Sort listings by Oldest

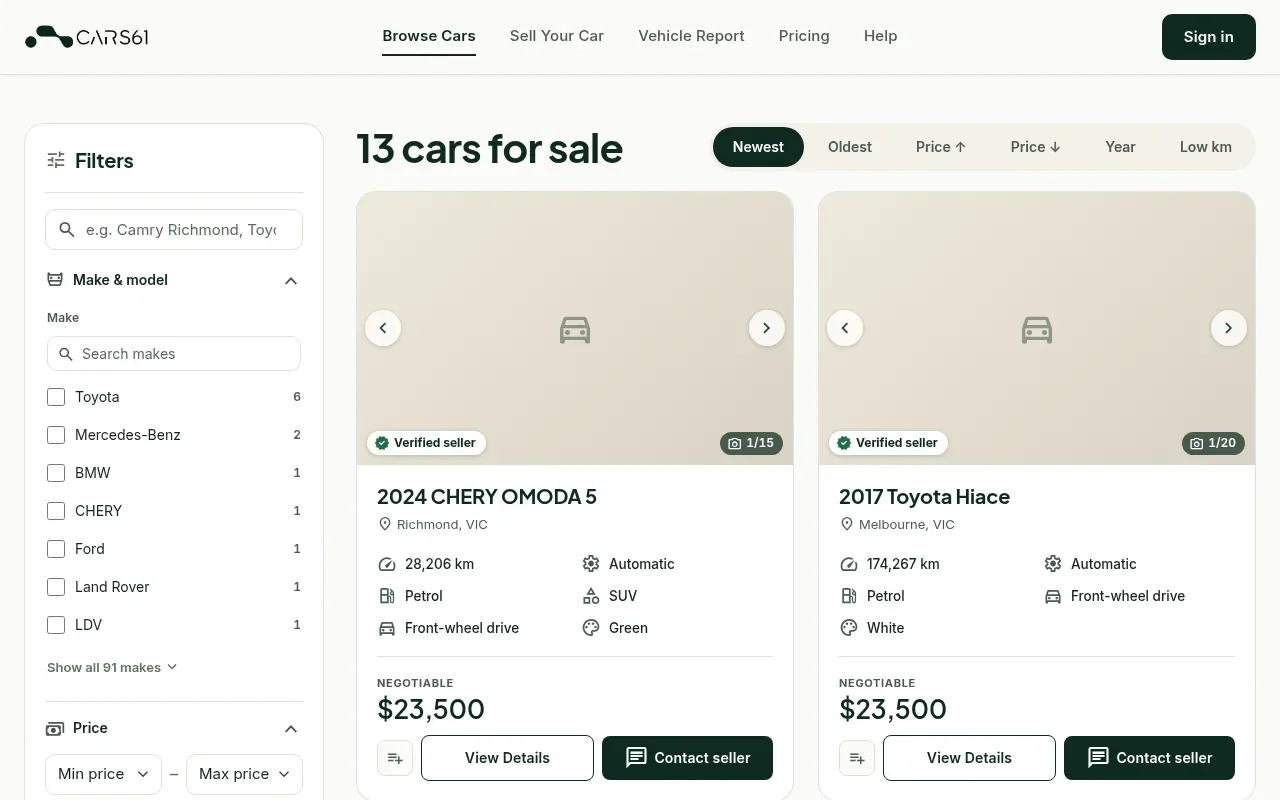(850, 147)
